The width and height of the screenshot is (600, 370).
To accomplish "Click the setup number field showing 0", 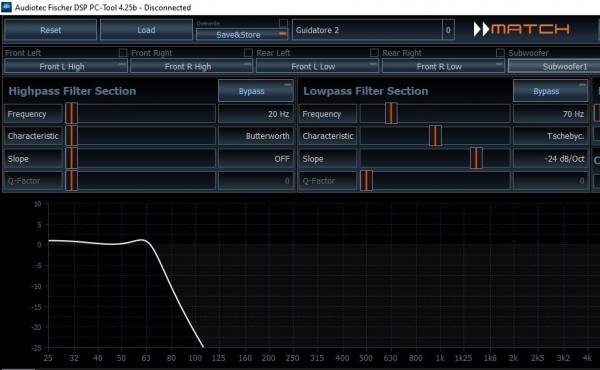I will point(448,30).
